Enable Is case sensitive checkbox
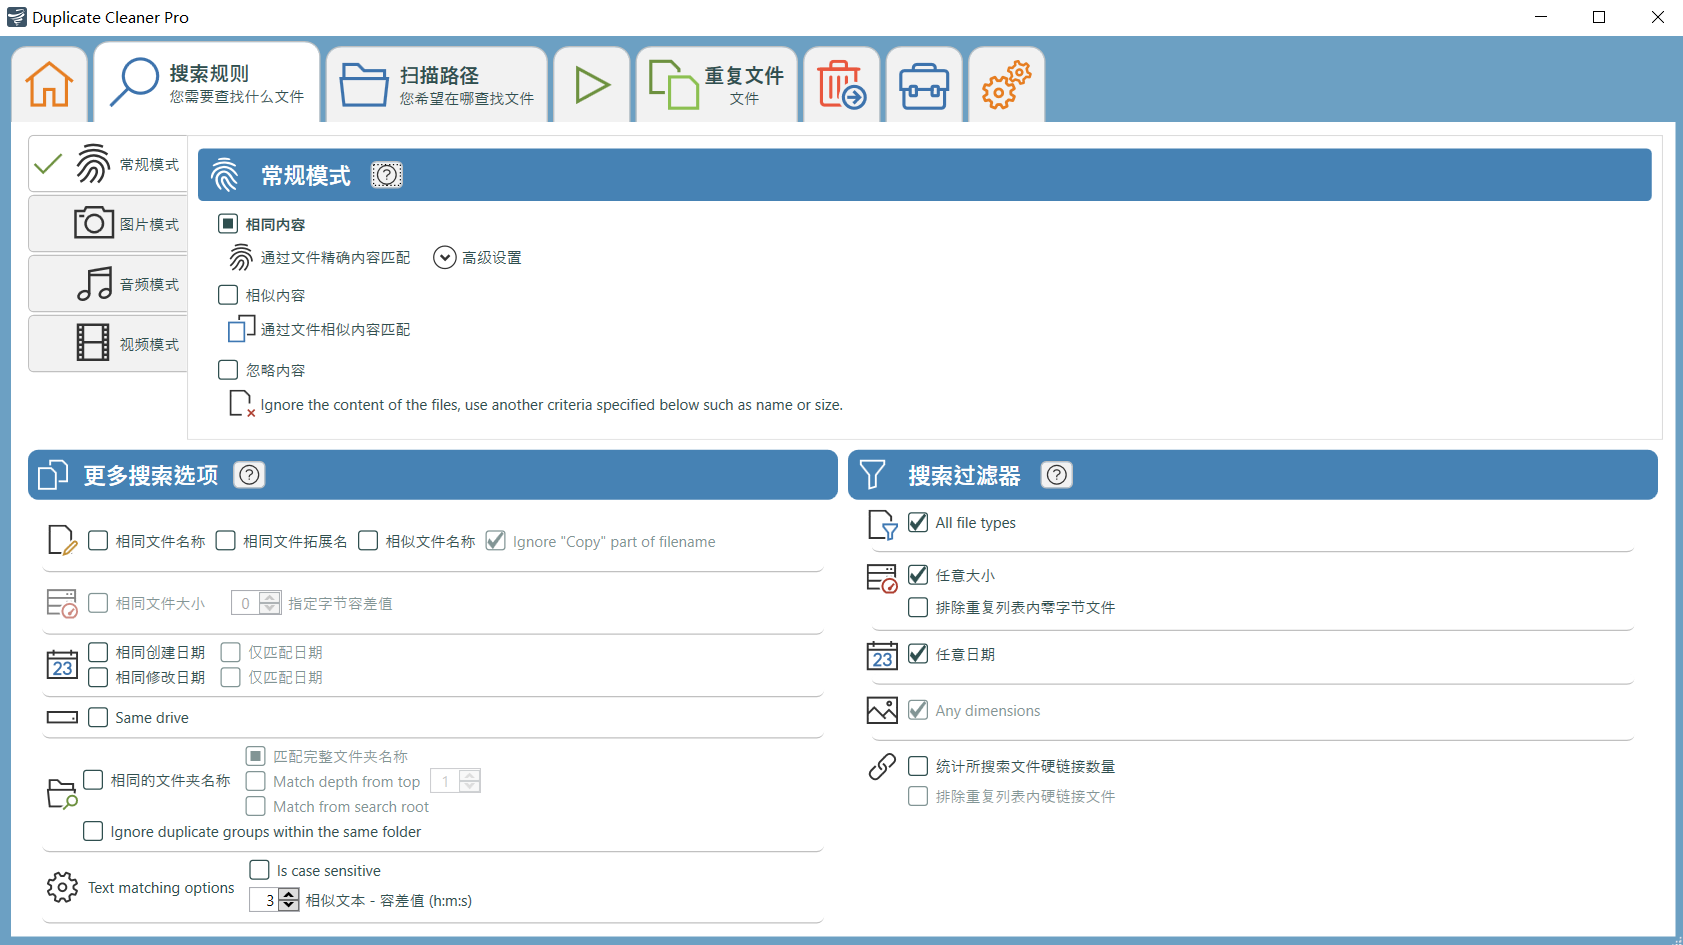The width and height of the screenshot is (1683, 945). 260,870
